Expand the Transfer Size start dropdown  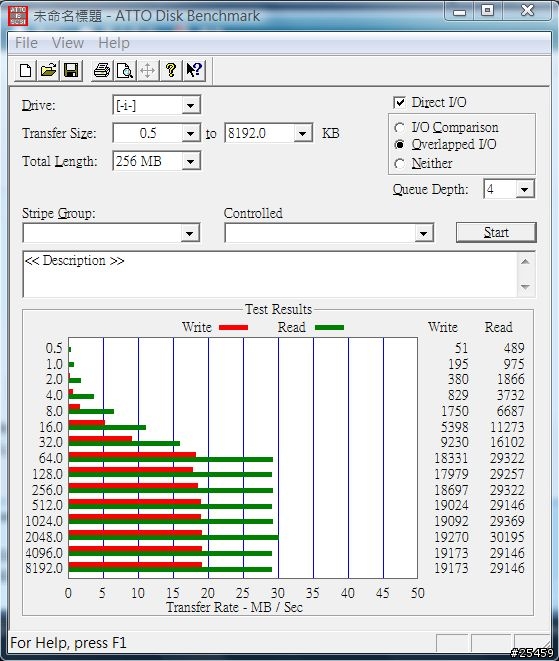point(191,134)
